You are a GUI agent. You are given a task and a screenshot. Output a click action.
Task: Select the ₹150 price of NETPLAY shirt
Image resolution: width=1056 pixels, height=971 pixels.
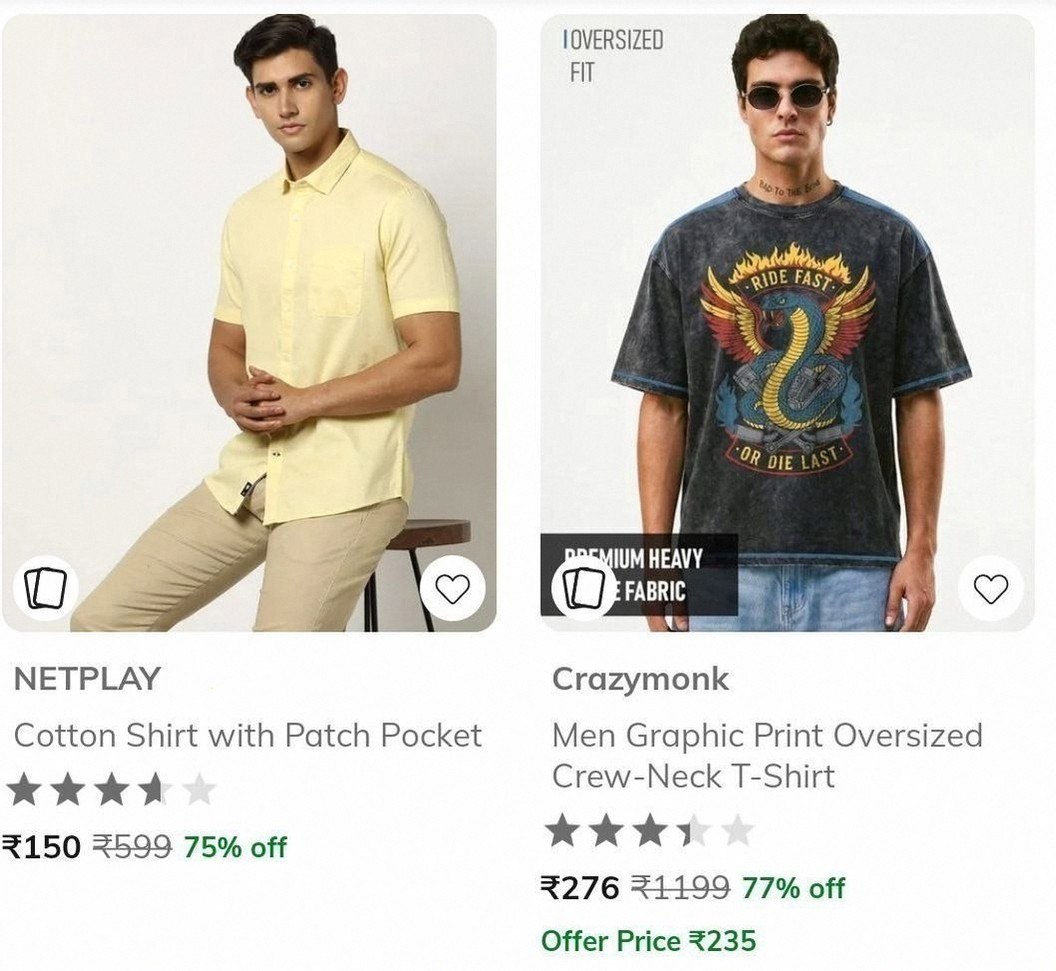tap(41, 847)
